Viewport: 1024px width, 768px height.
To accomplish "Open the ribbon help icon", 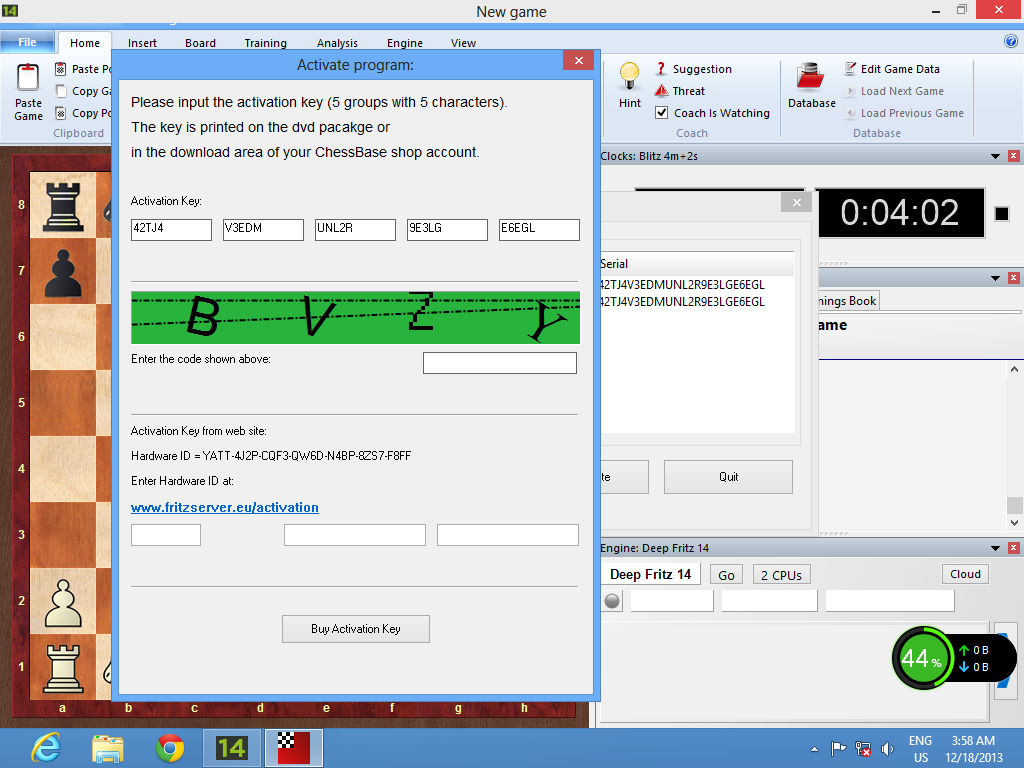I will click(x=1010, y=42).
